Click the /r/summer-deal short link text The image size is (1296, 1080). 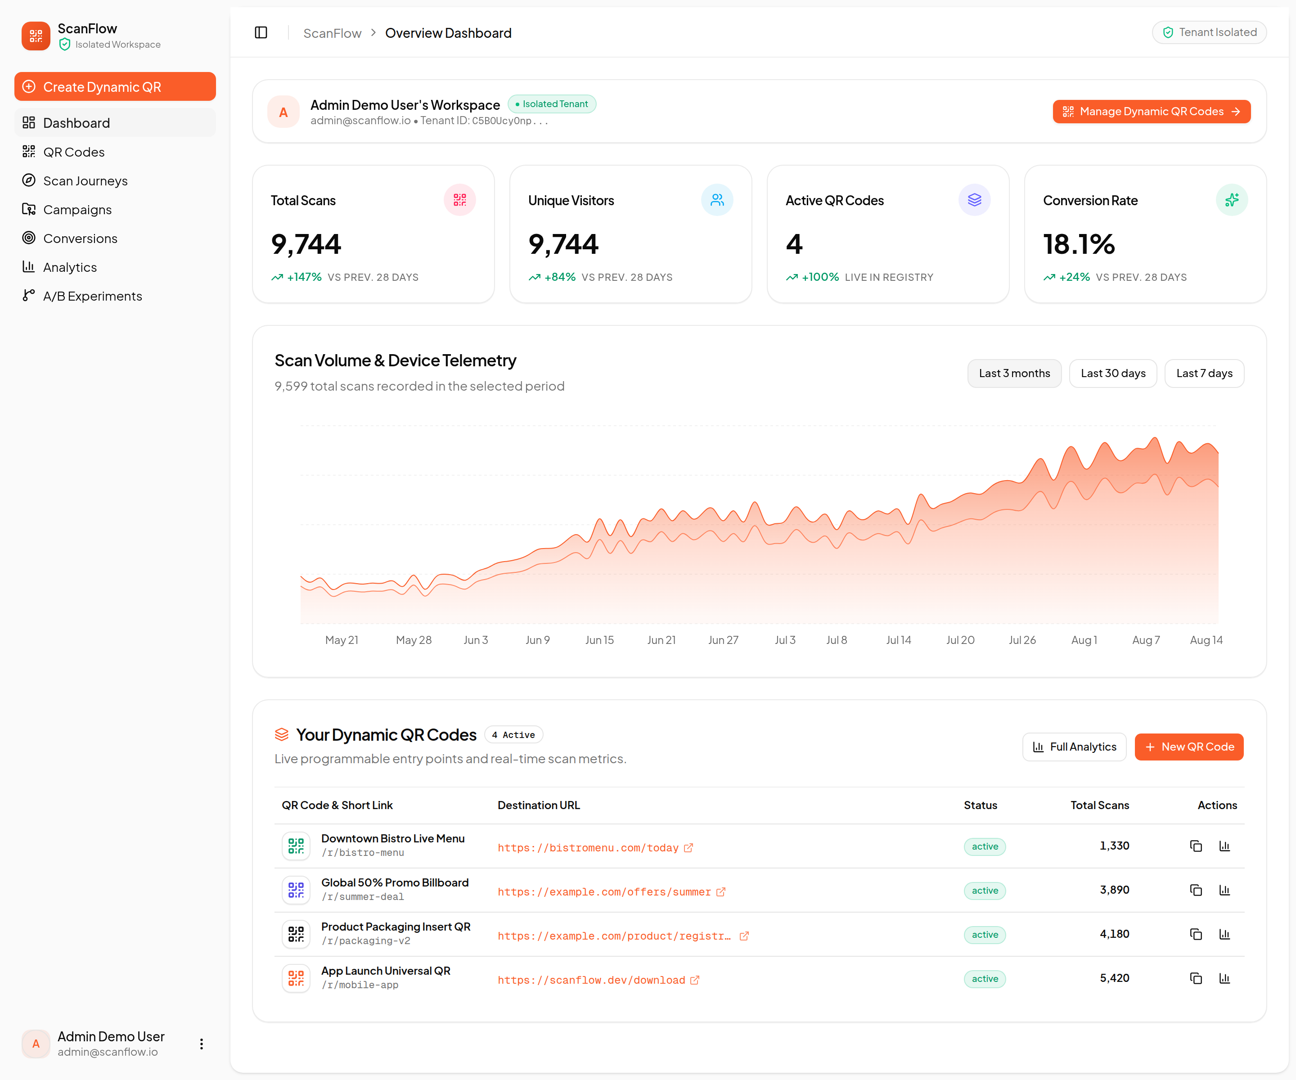click(x=363, y=897)
